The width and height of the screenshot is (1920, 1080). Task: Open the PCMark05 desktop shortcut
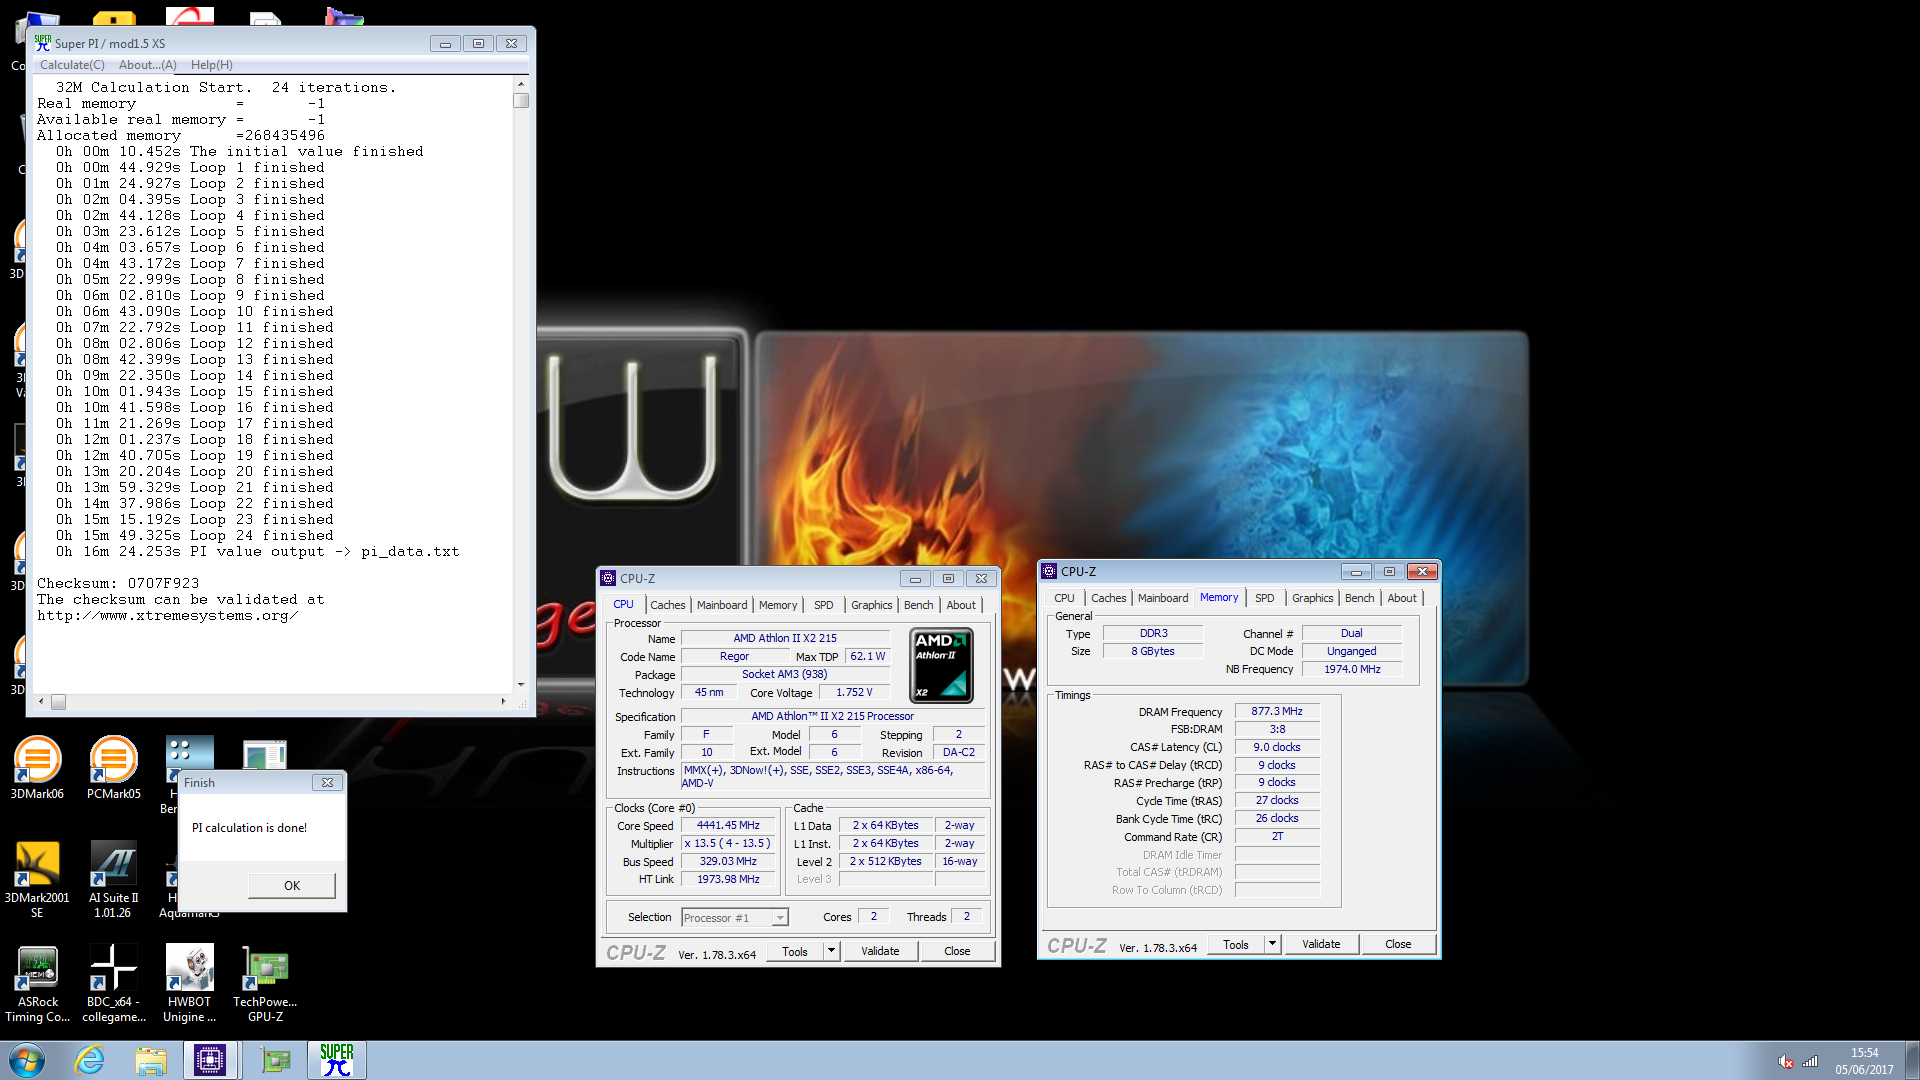tap(113, 767)
